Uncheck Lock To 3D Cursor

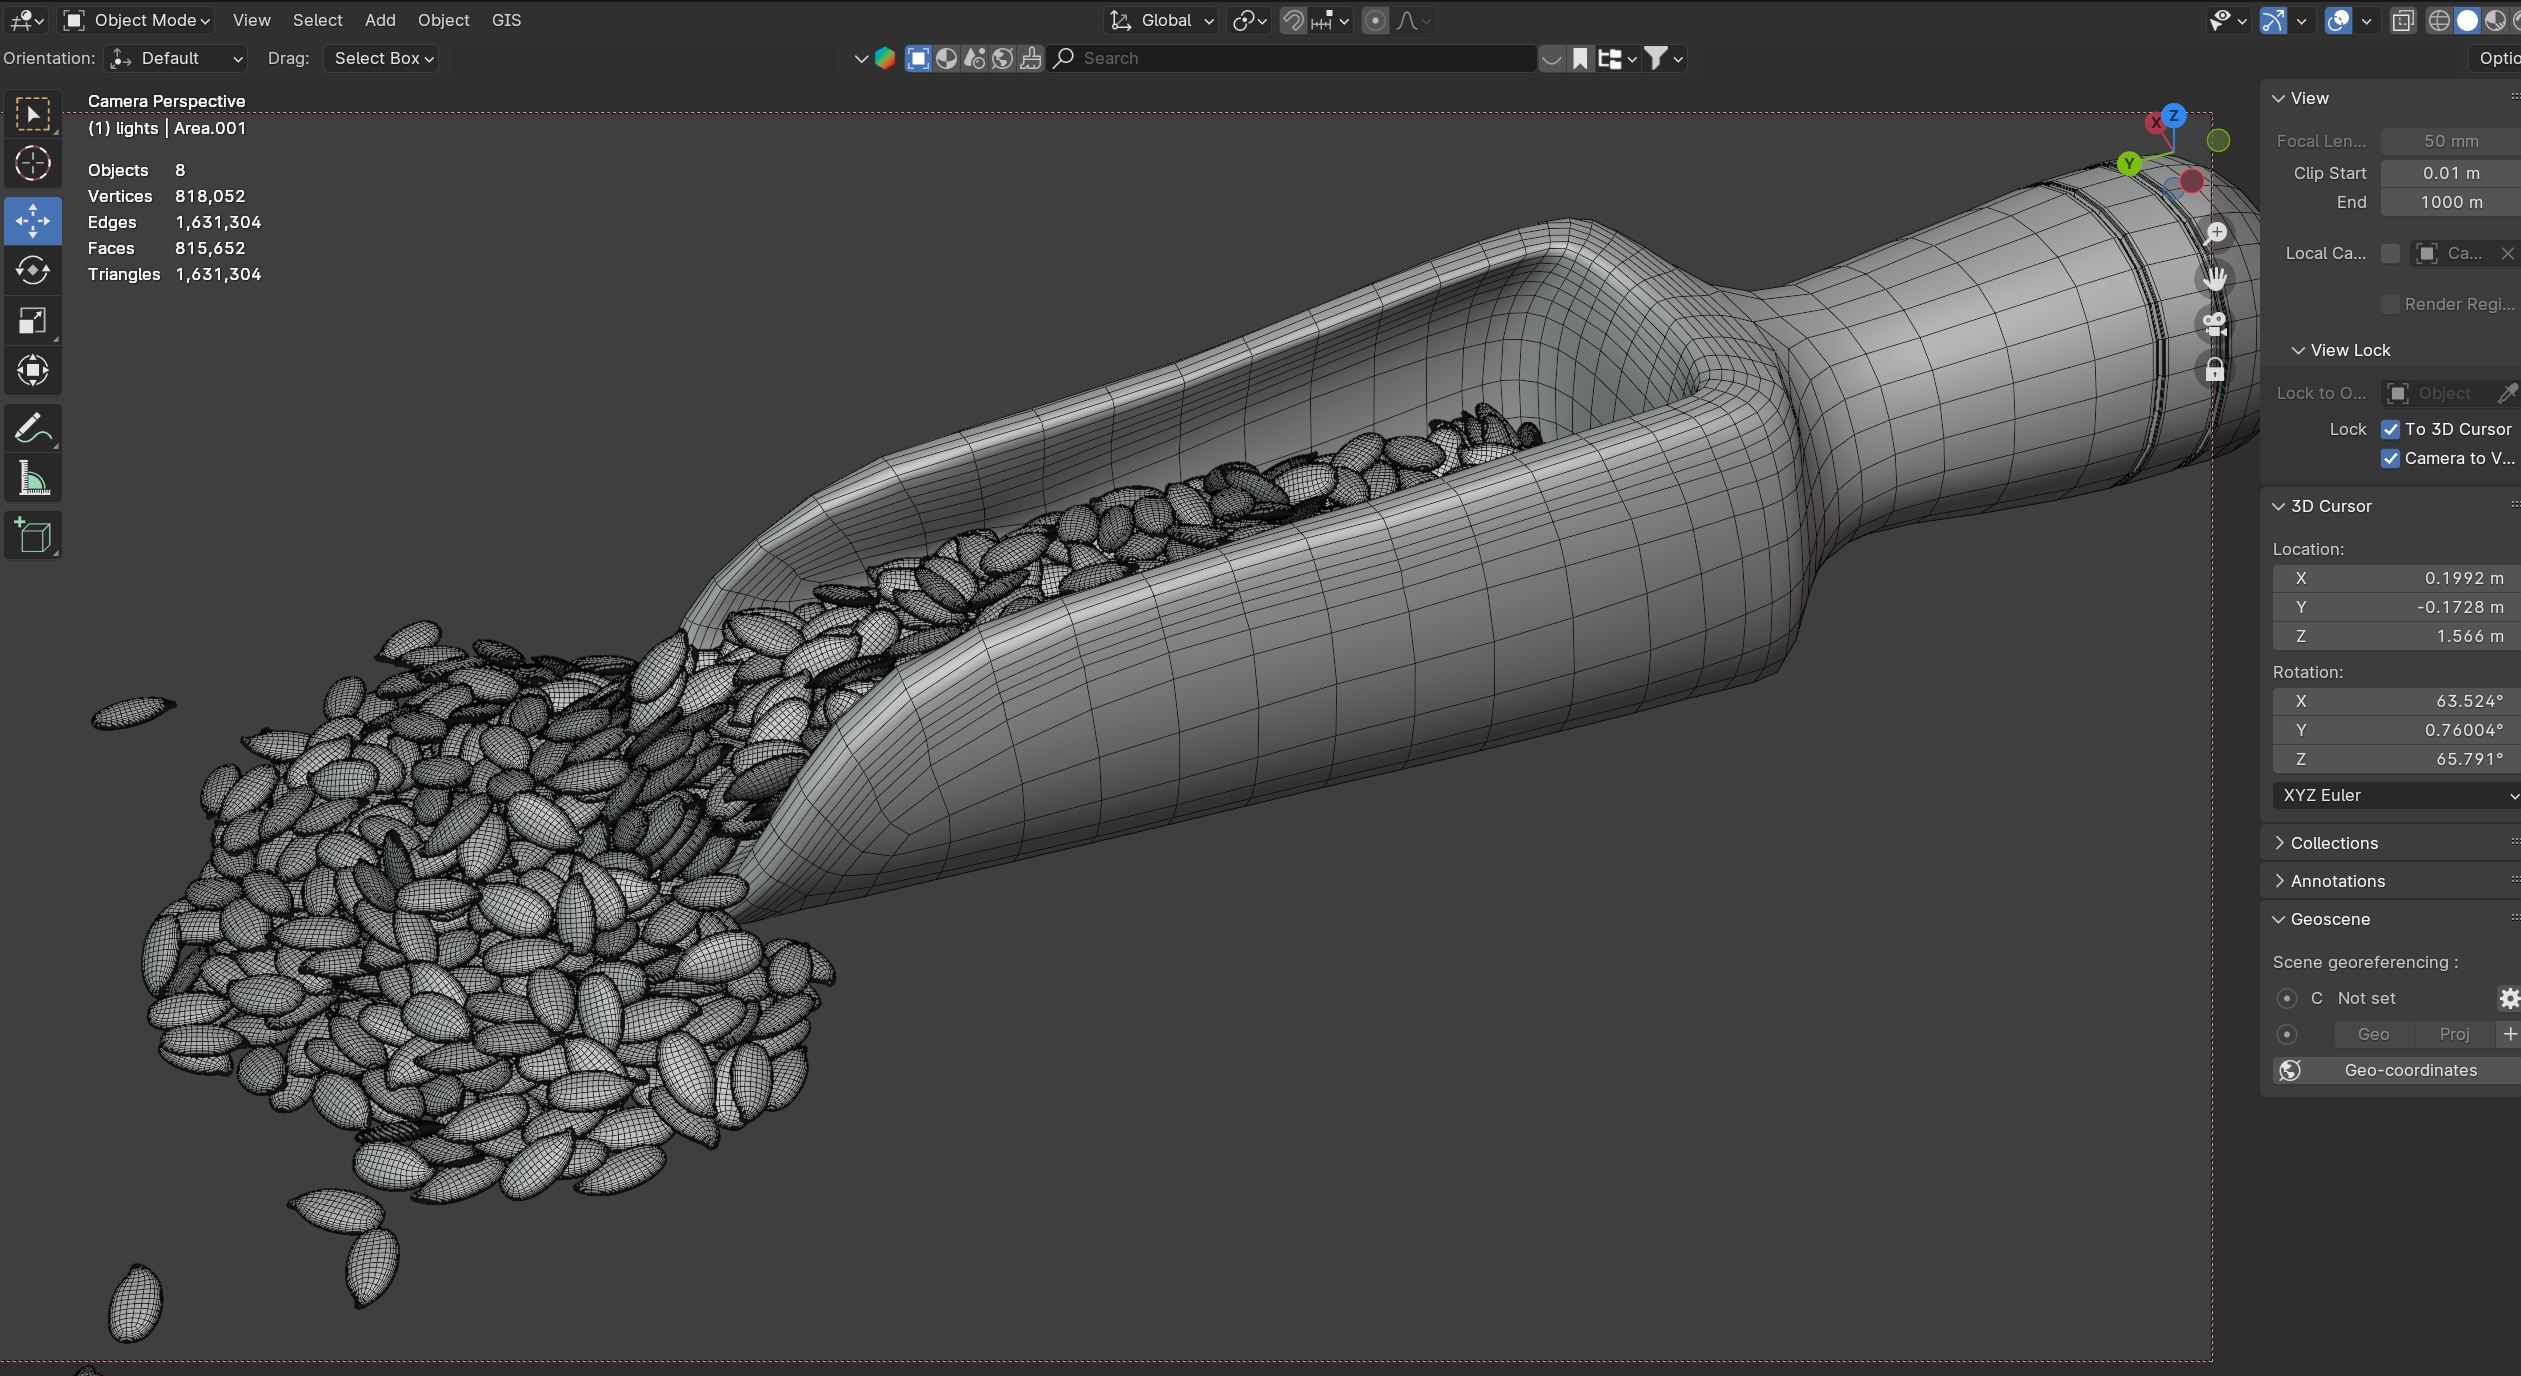2390,429
